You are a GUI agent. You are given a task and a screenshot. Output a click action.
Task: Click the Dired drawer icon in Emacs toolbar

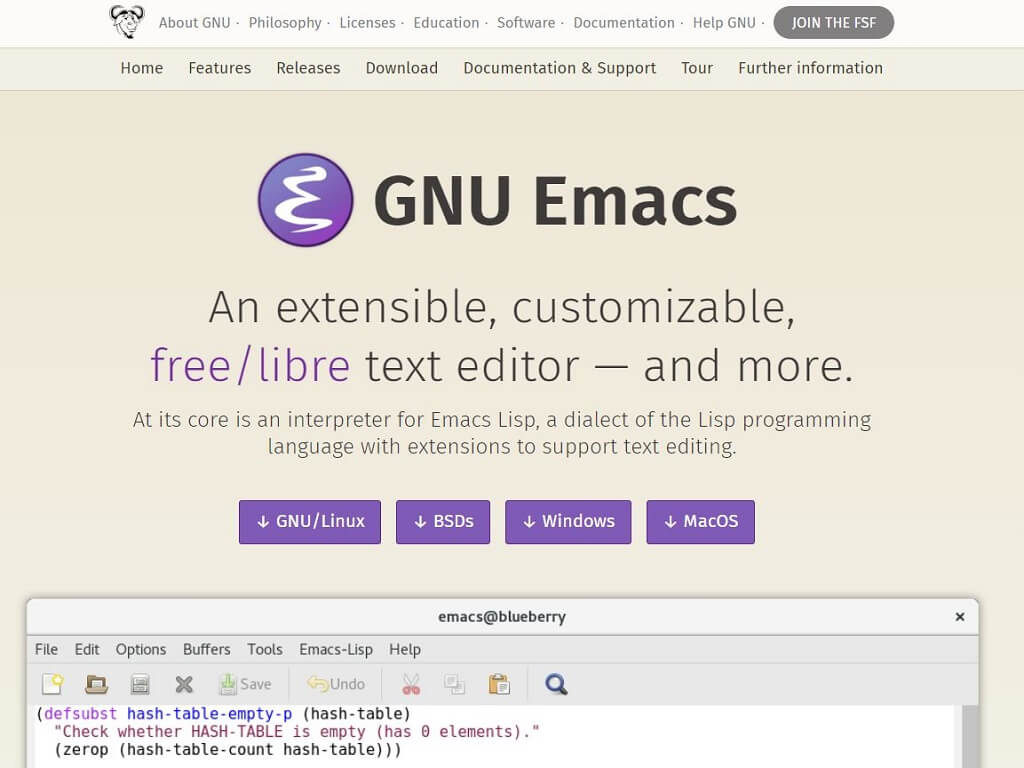click(140, 684)
